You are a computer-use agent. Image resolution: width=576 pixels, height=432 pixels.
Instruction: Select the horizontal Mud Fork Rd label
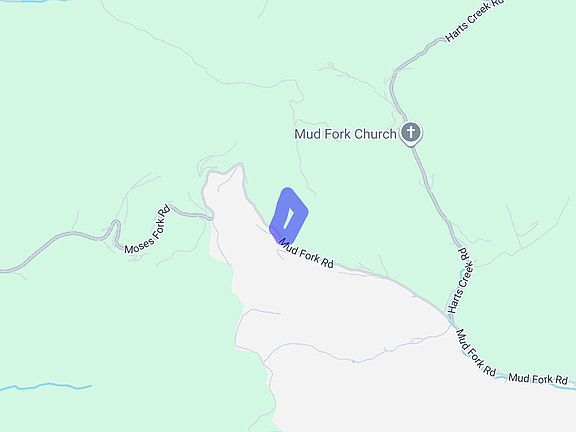(x=538, y=379)
